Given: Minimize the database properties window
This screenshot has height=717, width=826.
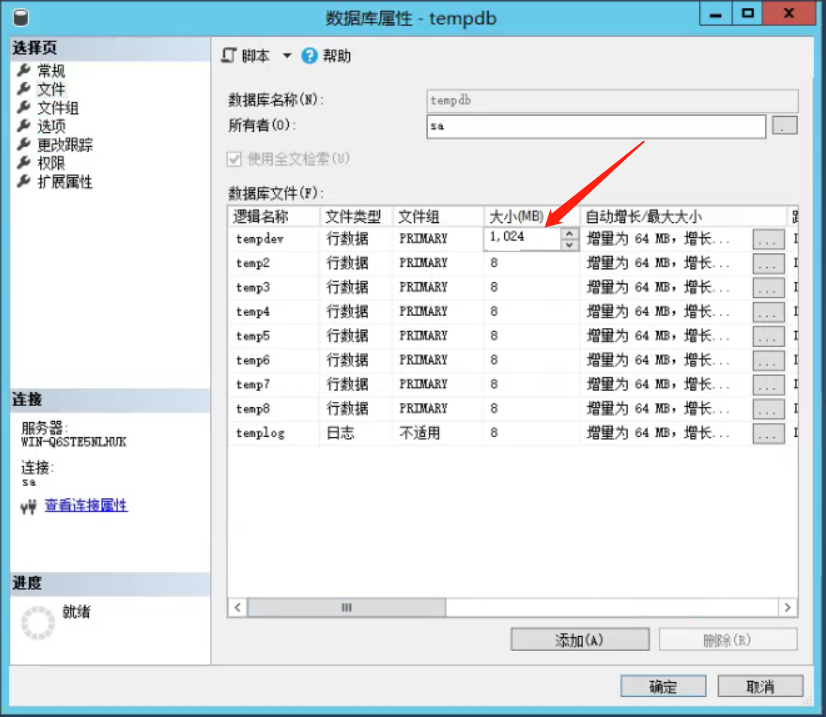Looking at the screenshot, I should pos(715,13).
